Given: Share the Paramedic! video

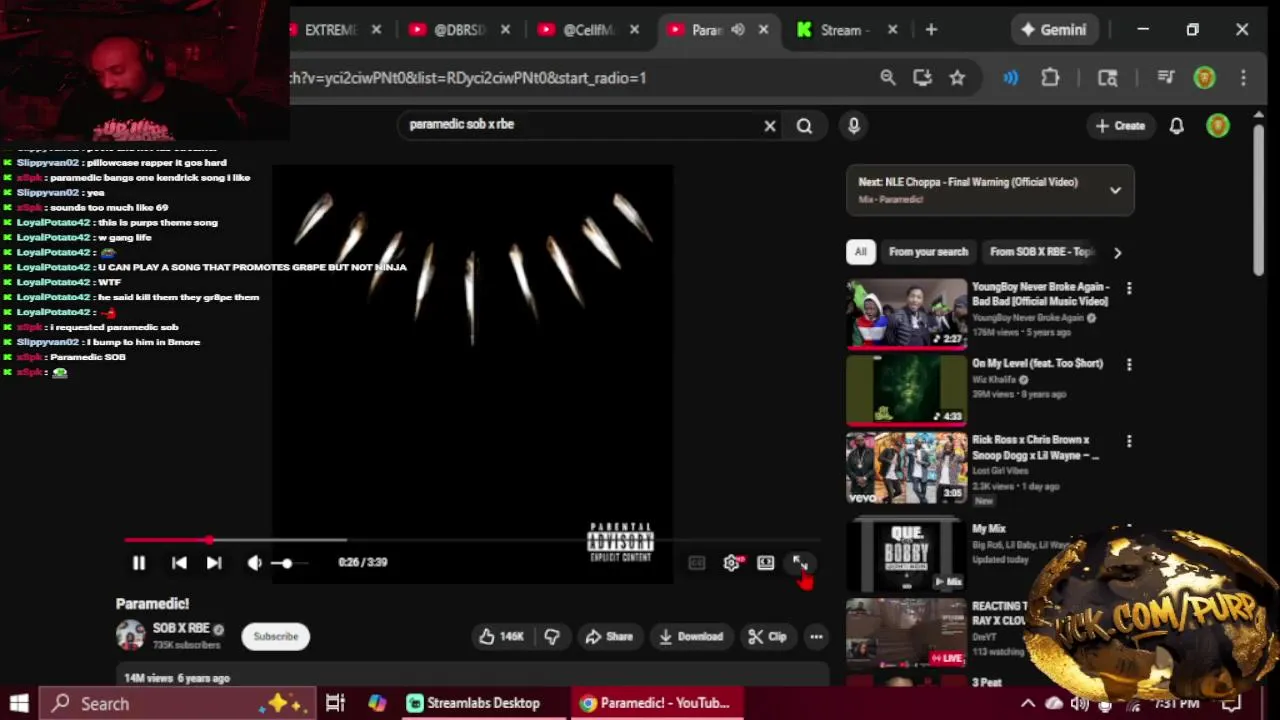Looking at the screenshot, I should tap(609, 637).
